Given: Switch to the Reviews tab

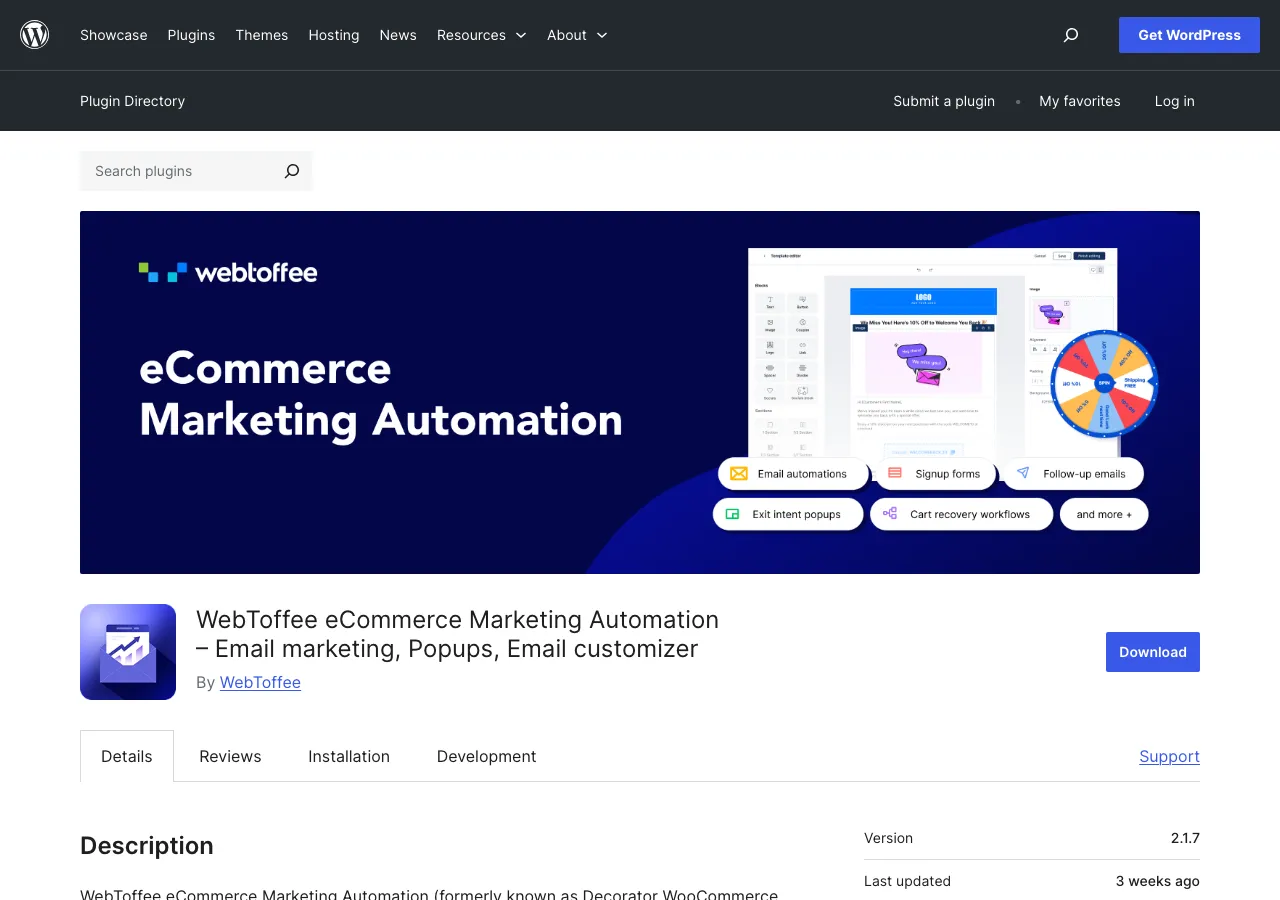Looking at the screenshot, I should click(x=230, y=756).
